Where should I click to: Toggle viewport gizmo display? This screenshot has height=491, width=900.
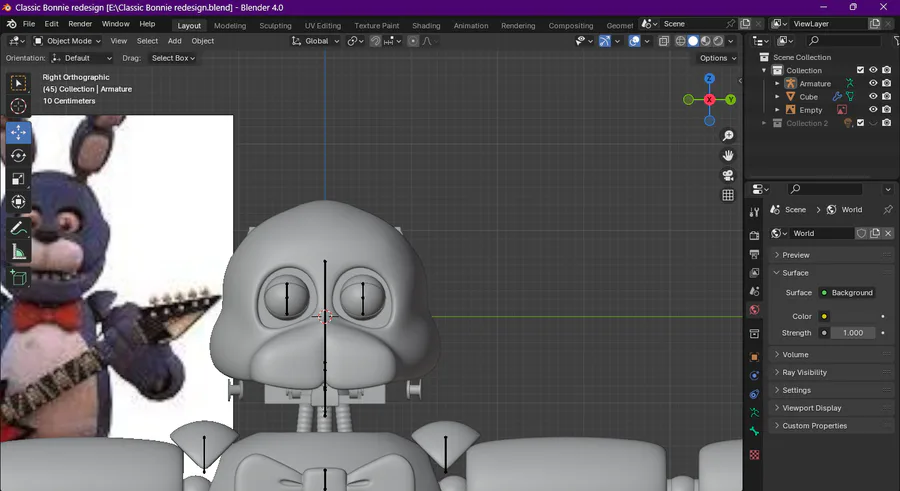coord(604,41)
